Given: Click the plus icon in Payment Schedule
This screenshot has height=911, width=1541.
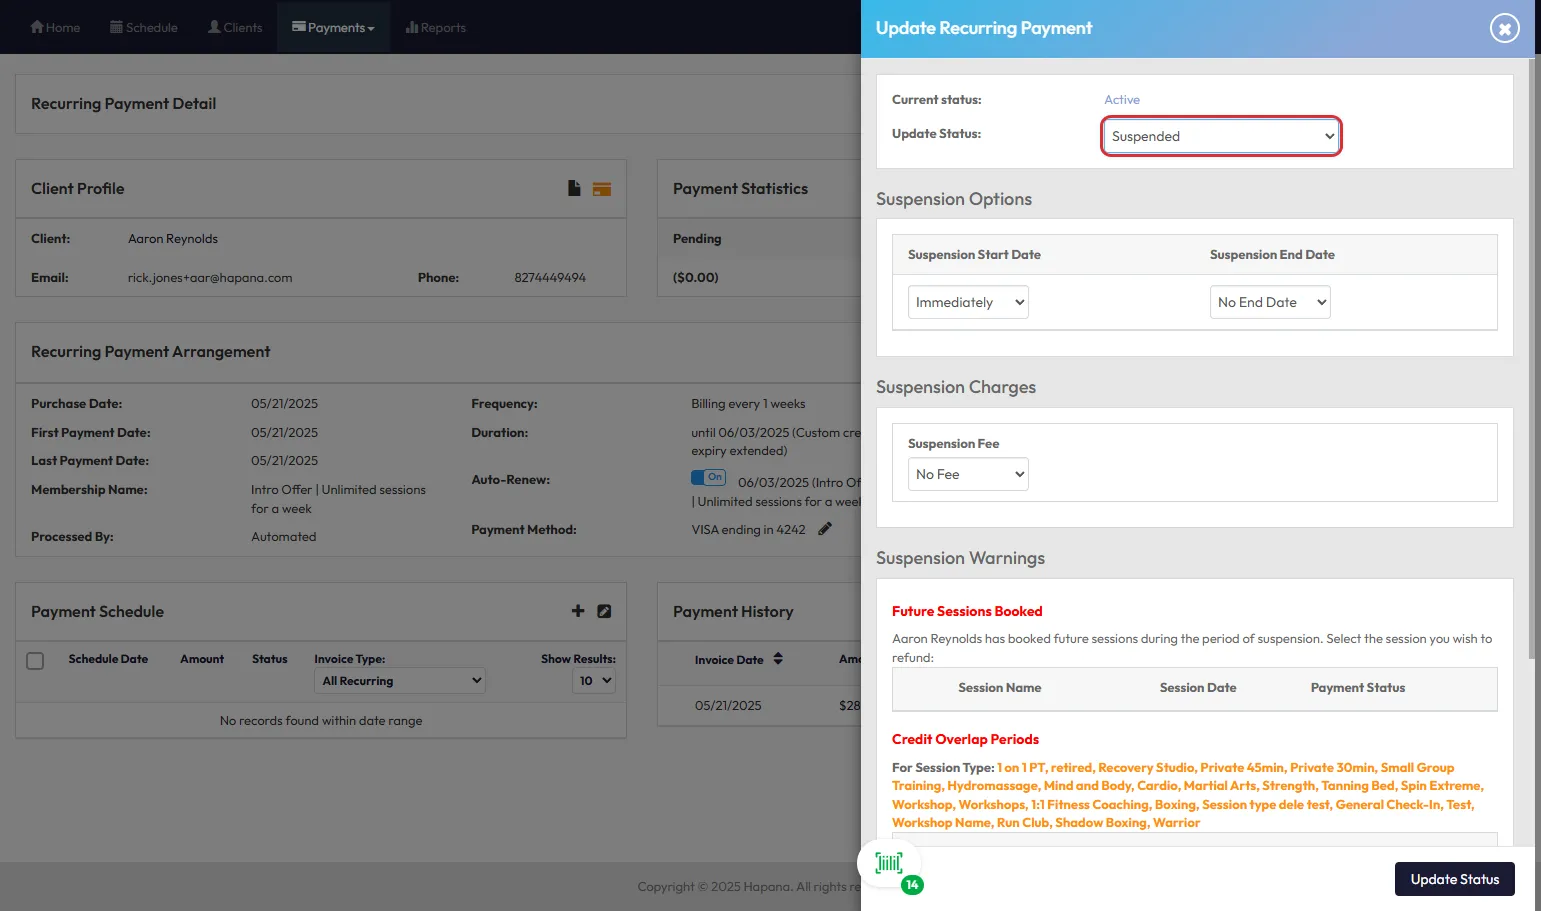Looking at the screenshot, I should 578,611.
